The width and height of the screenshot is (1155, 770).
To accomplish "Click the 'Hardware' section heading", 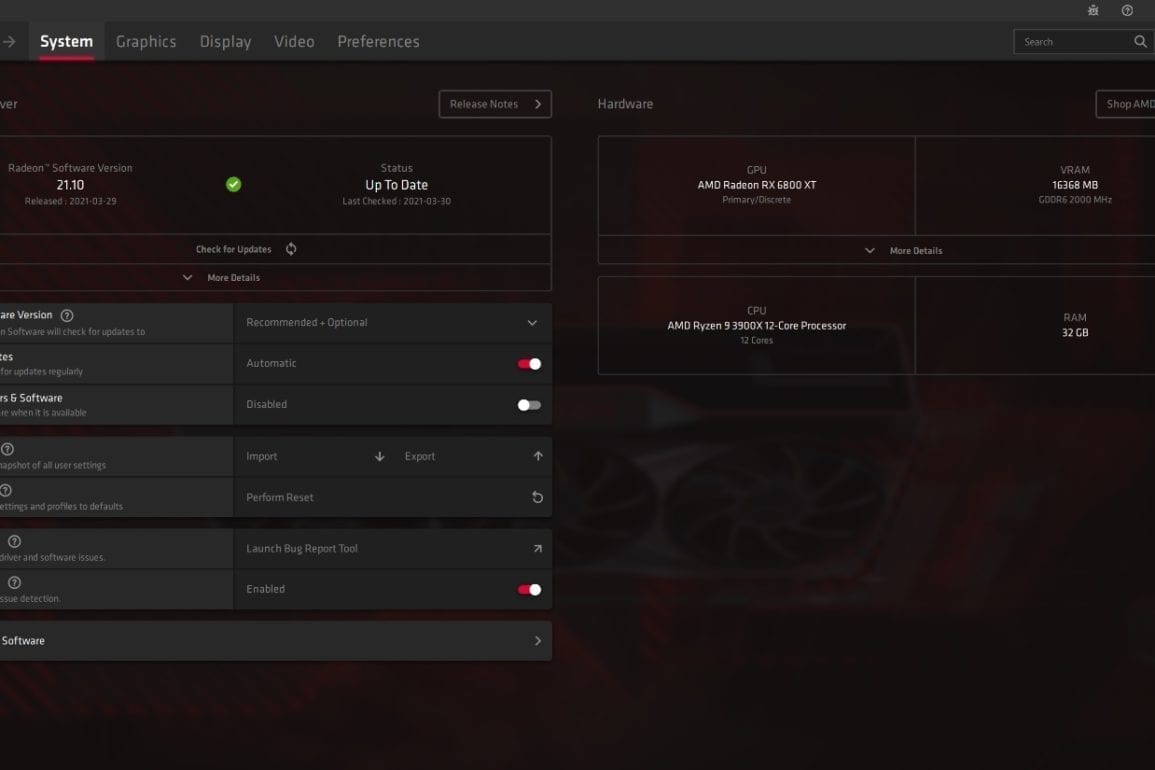I will coord(625,104).
